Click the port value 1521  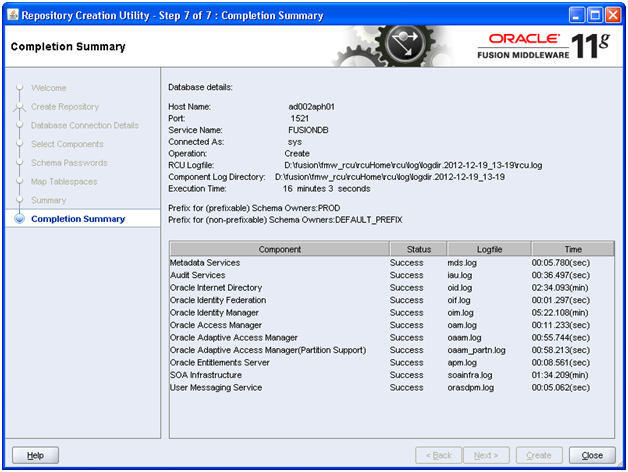pyautogui.click(x=300, y=118)
